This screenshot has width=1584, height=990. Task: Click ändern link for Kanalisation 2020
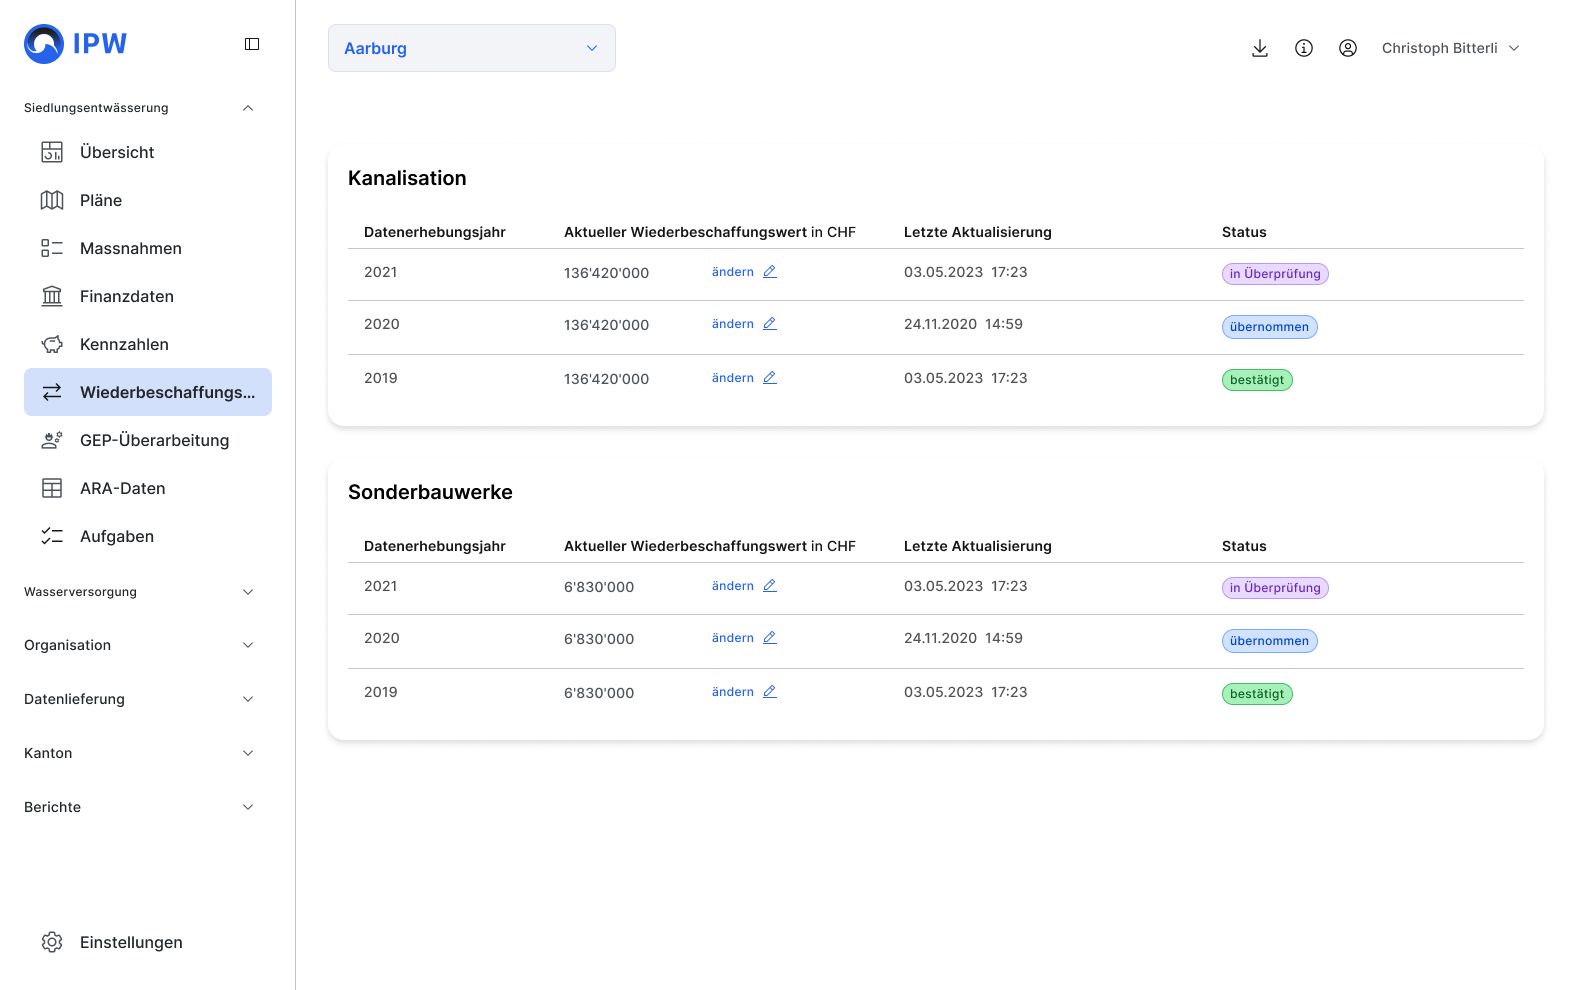point(733,324)
